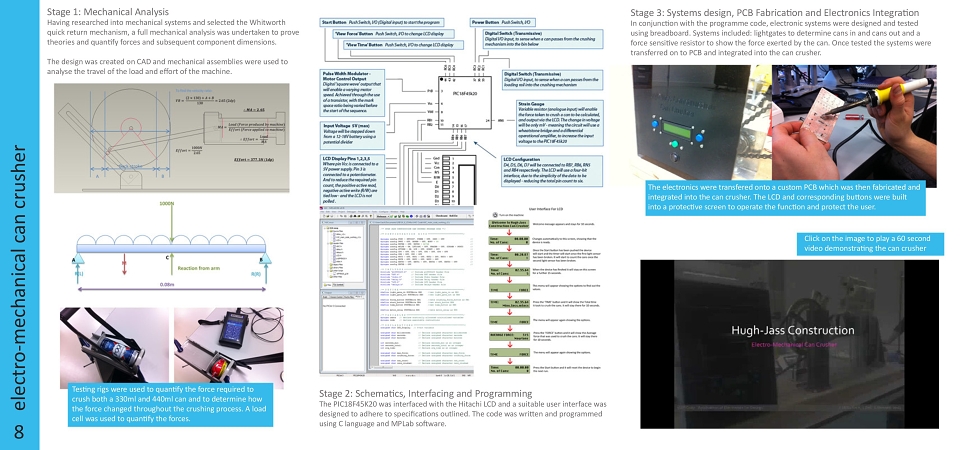Open the MPLab code editor screenshot
The height and width of the screenshot is (450, 960).
pos(397,291)
